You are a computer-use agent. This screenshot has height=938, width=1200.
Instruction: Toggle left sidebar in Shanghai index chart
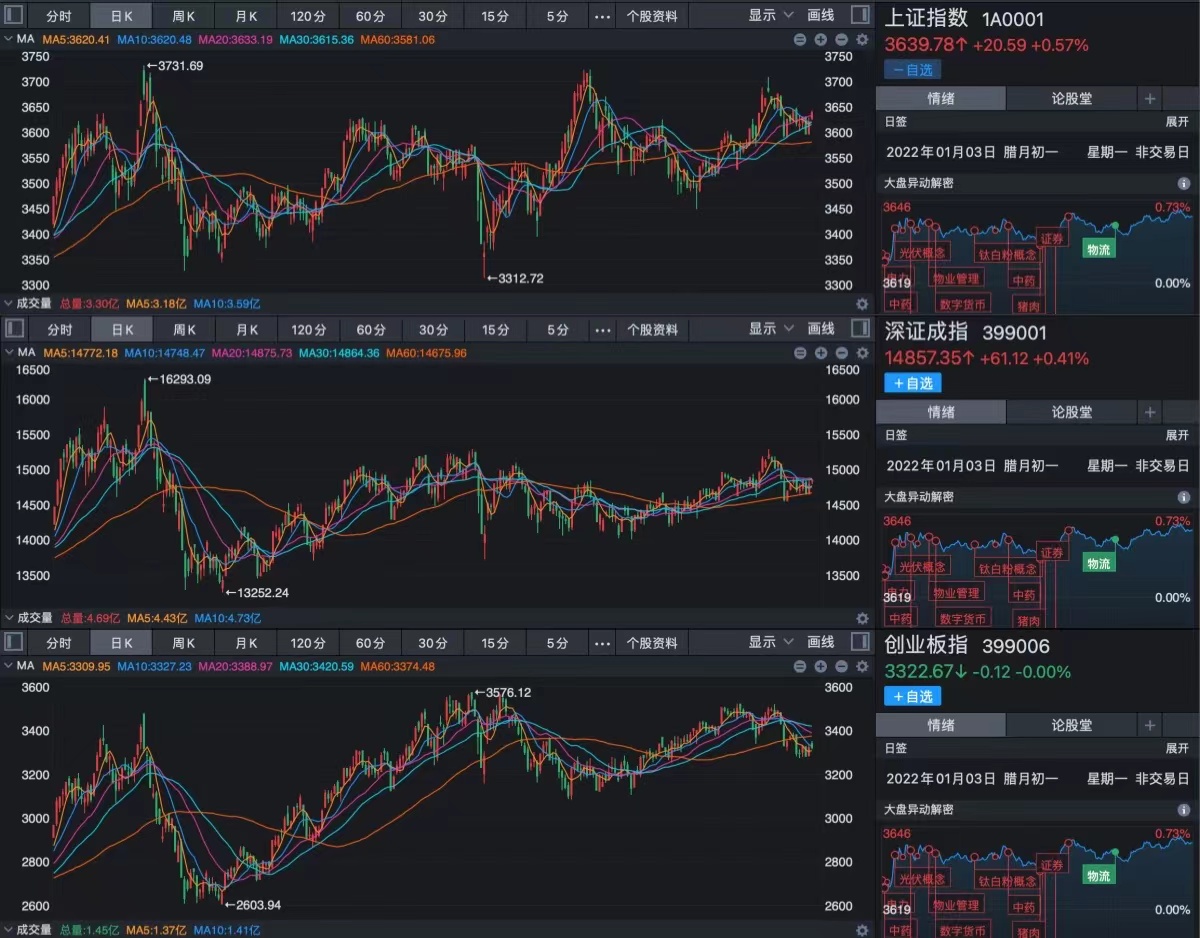click(x=15, y=16)
